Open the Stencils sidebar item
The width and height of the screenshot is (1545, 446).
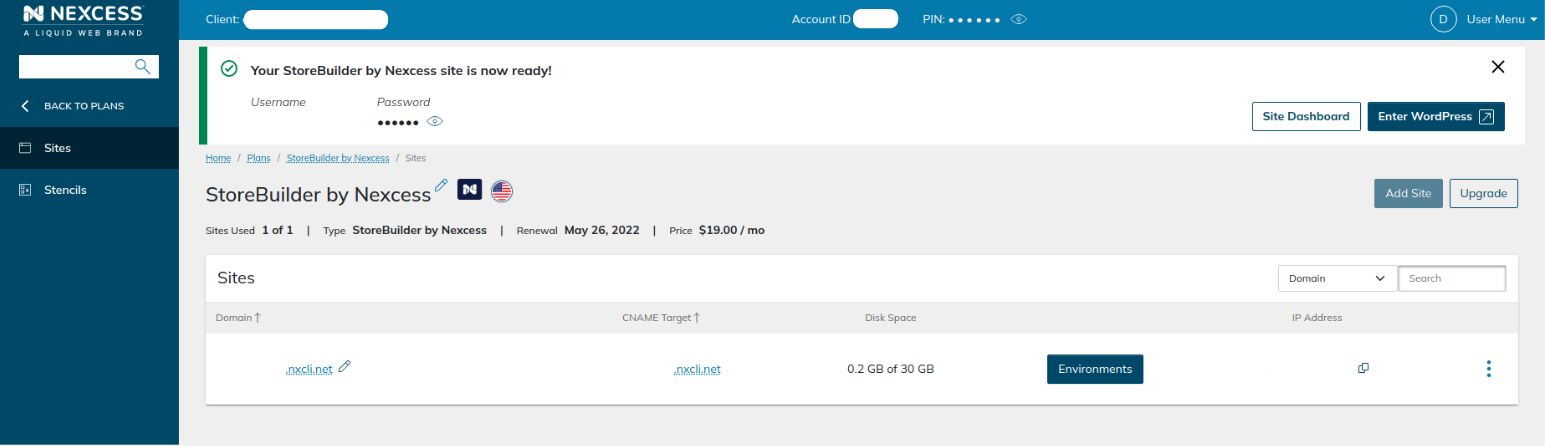click(x=89, y=190)
